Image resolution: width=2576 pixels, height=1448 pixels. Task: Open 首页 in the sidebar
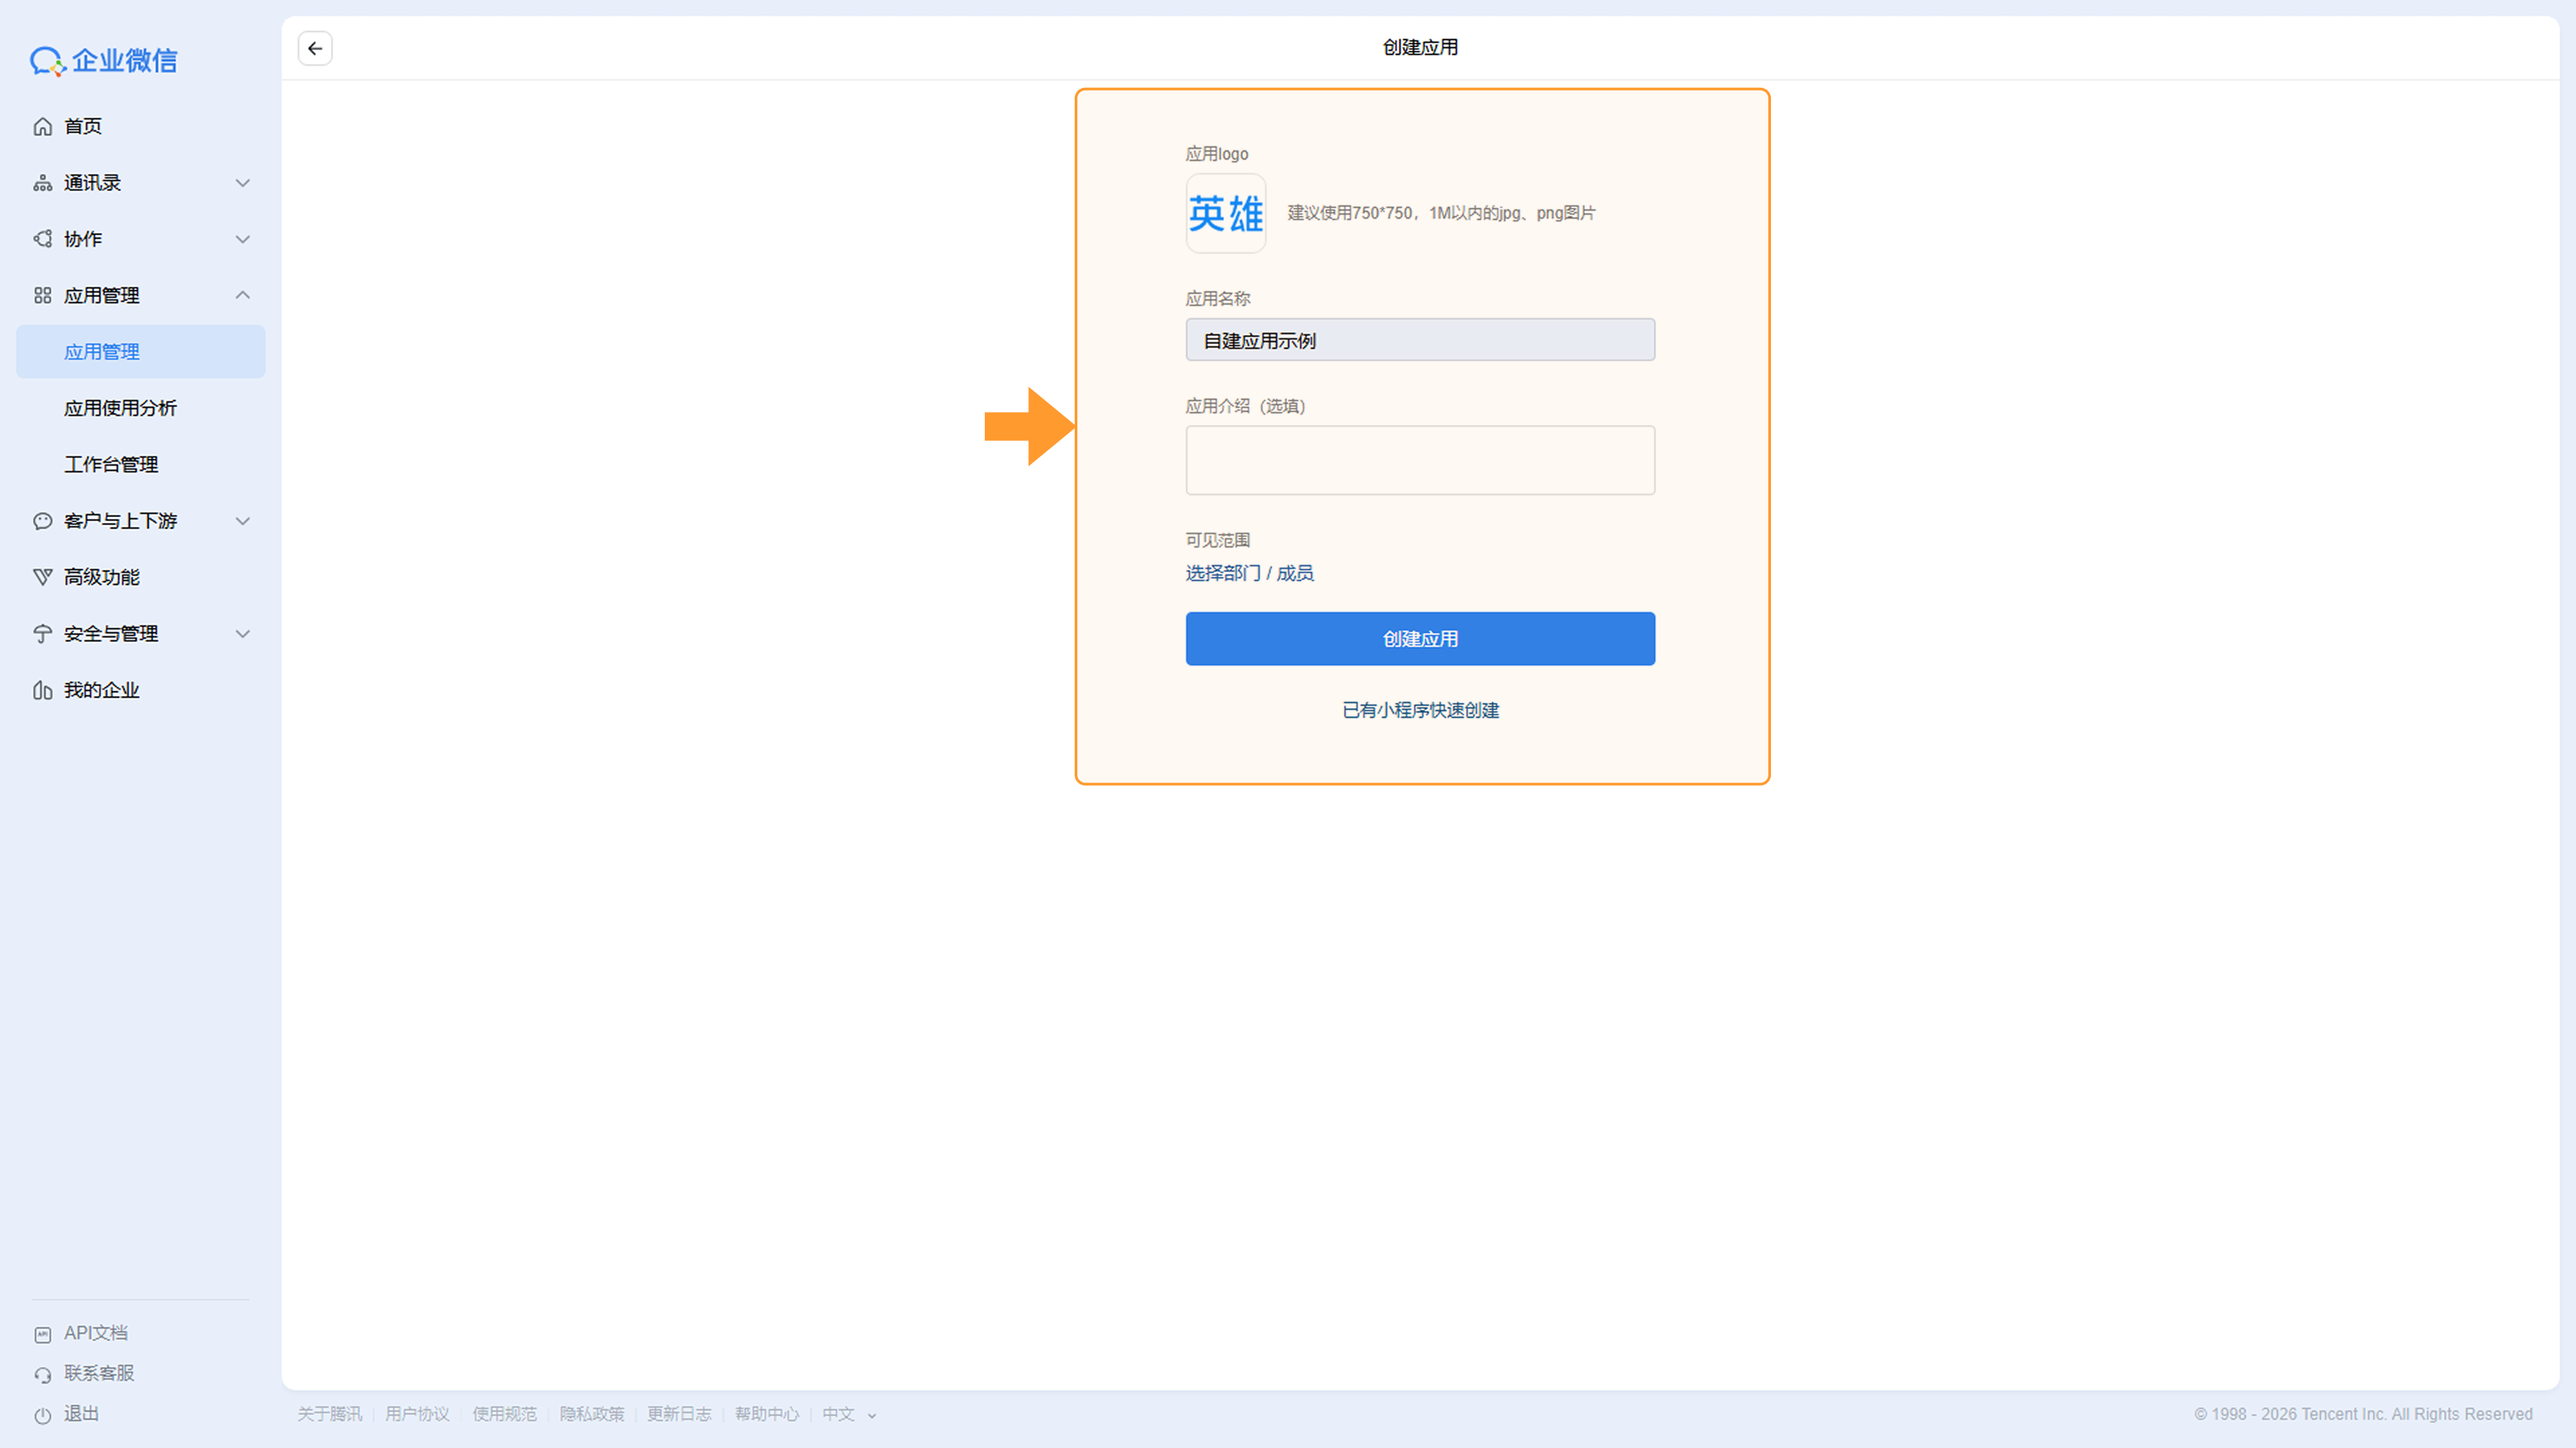pyautogui.click(x=141, y=126)
